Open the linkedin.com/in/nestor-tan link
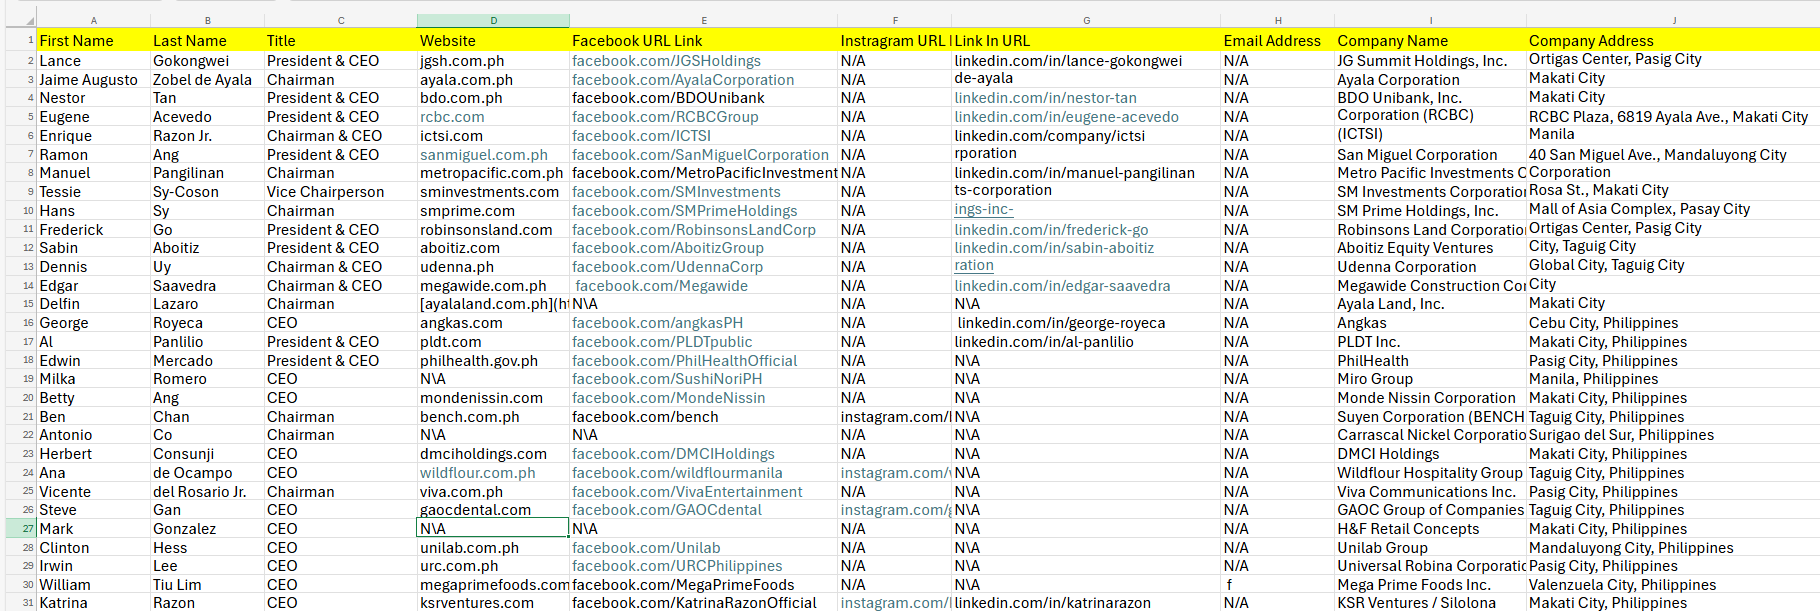The height and width of the screenshot is (611, 1820). tap(1045, 98)
